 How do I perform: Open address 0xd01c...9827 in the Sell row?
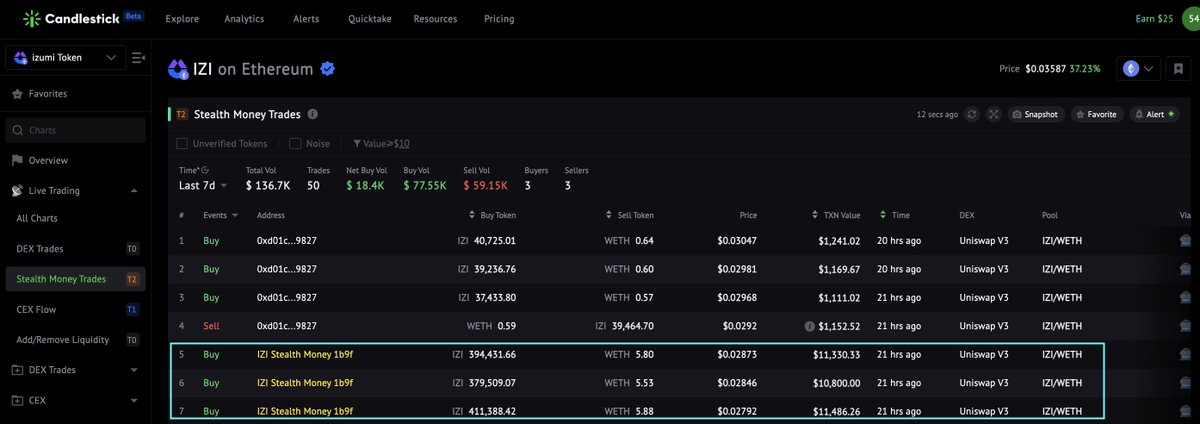(287, 326)
